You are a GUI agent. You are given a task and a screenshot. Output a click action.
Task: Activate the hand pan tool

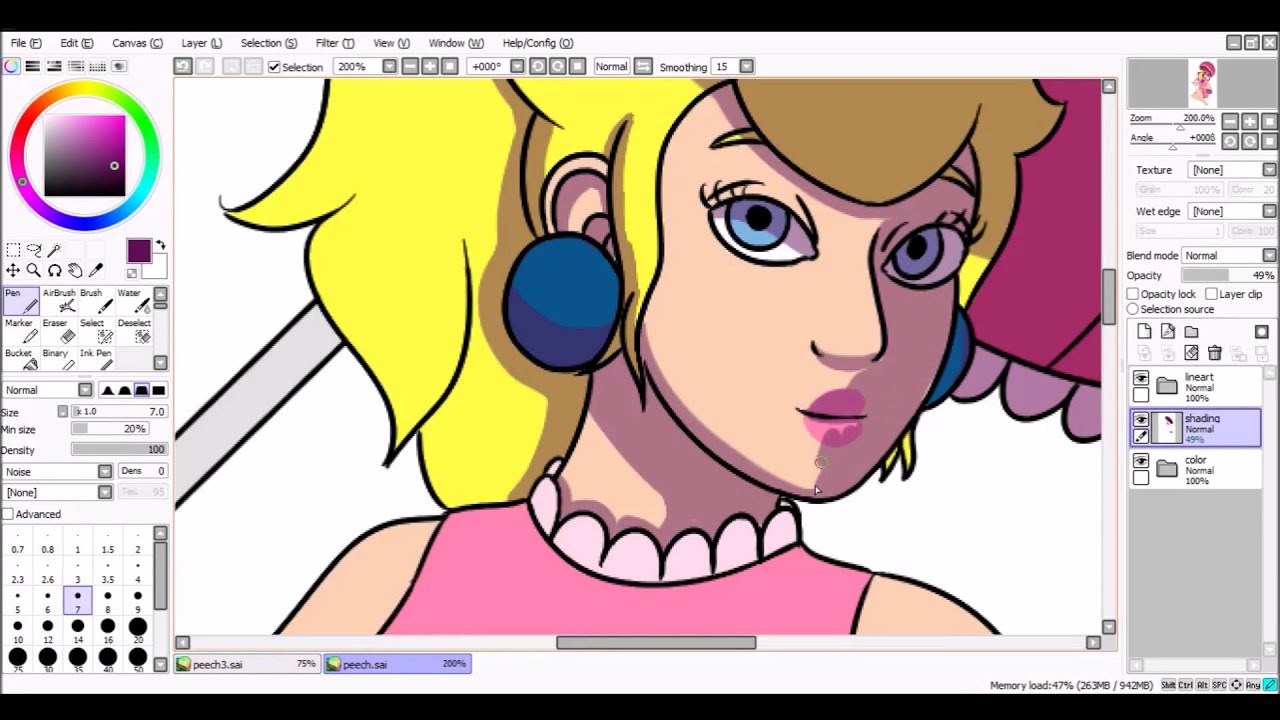(75, 270)
